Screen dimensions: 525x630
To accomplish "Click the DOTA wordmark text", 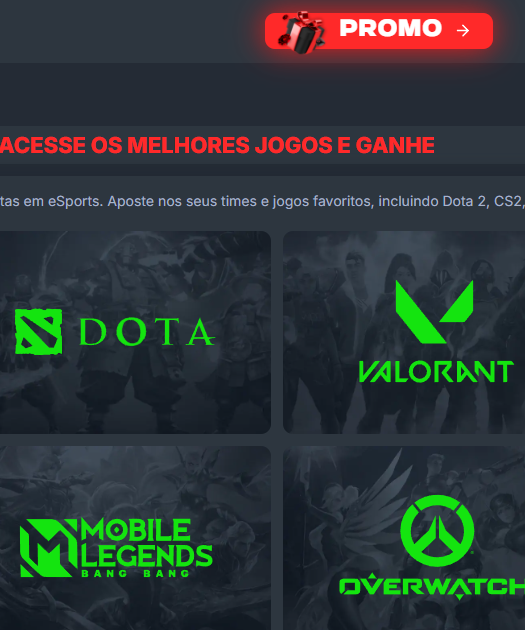I will [147, 332].
